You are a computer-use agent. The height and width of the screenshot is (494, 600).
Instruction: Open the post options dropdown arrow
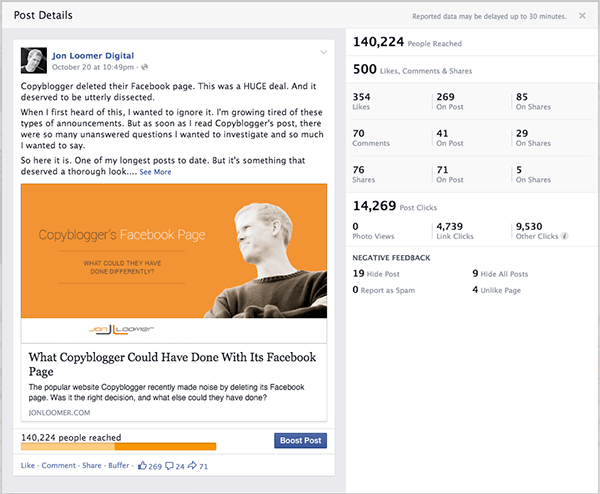pos(322,52)
